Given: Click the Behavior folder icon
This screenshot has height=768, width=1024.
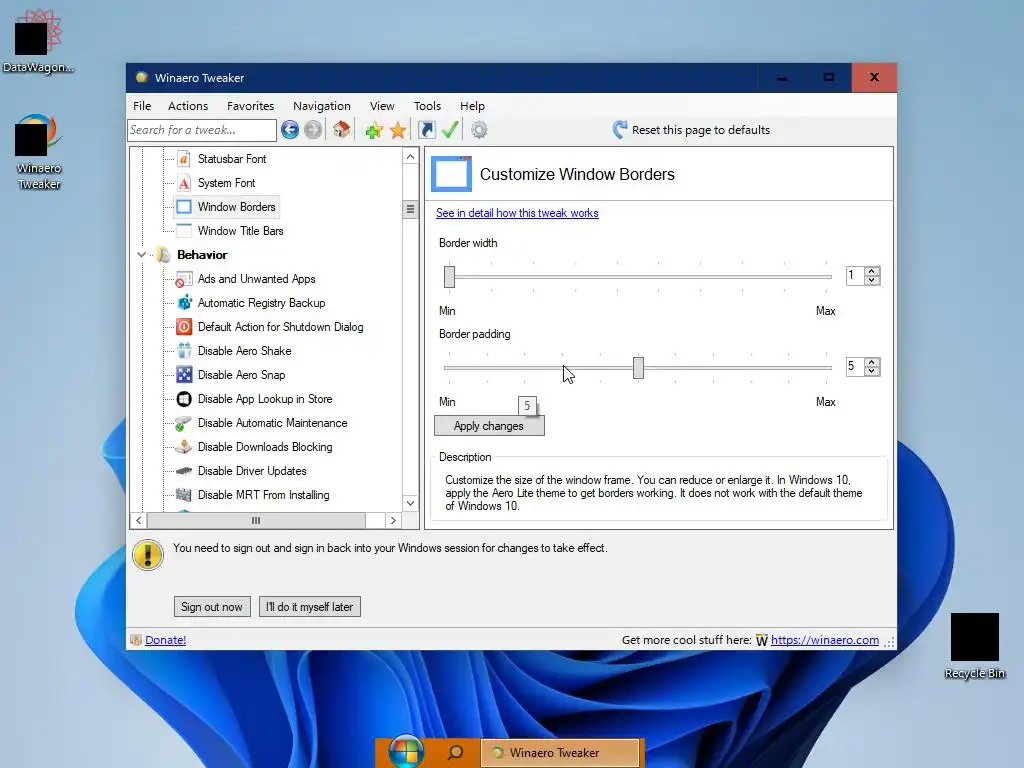Looking at the screenshot, I should click(163, 255).
